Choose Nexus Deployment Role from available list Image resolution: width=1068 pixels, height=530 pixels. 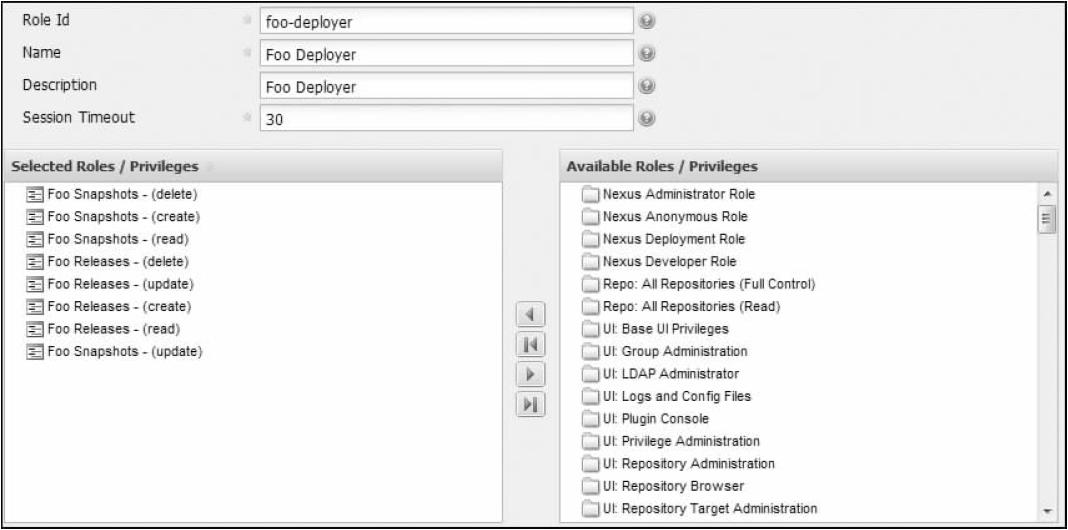click(x=674, y=239)
